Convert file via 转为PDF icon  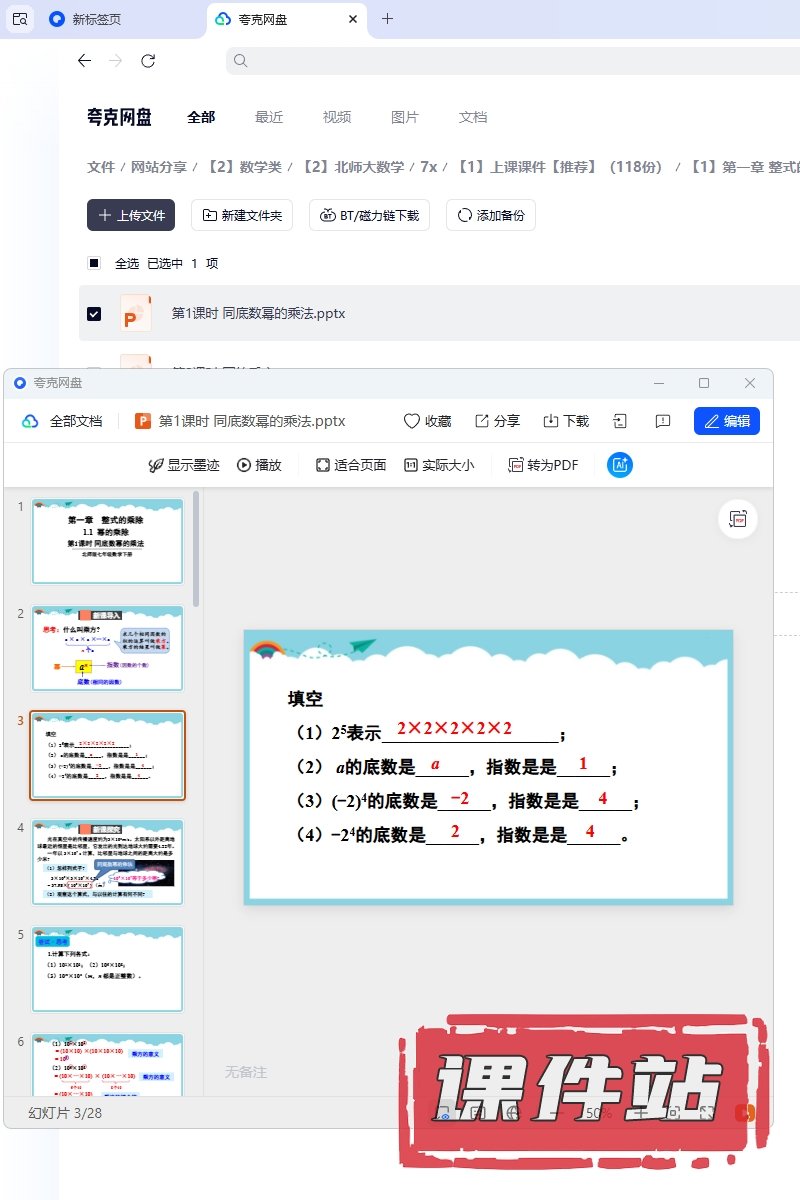[516, 465]
